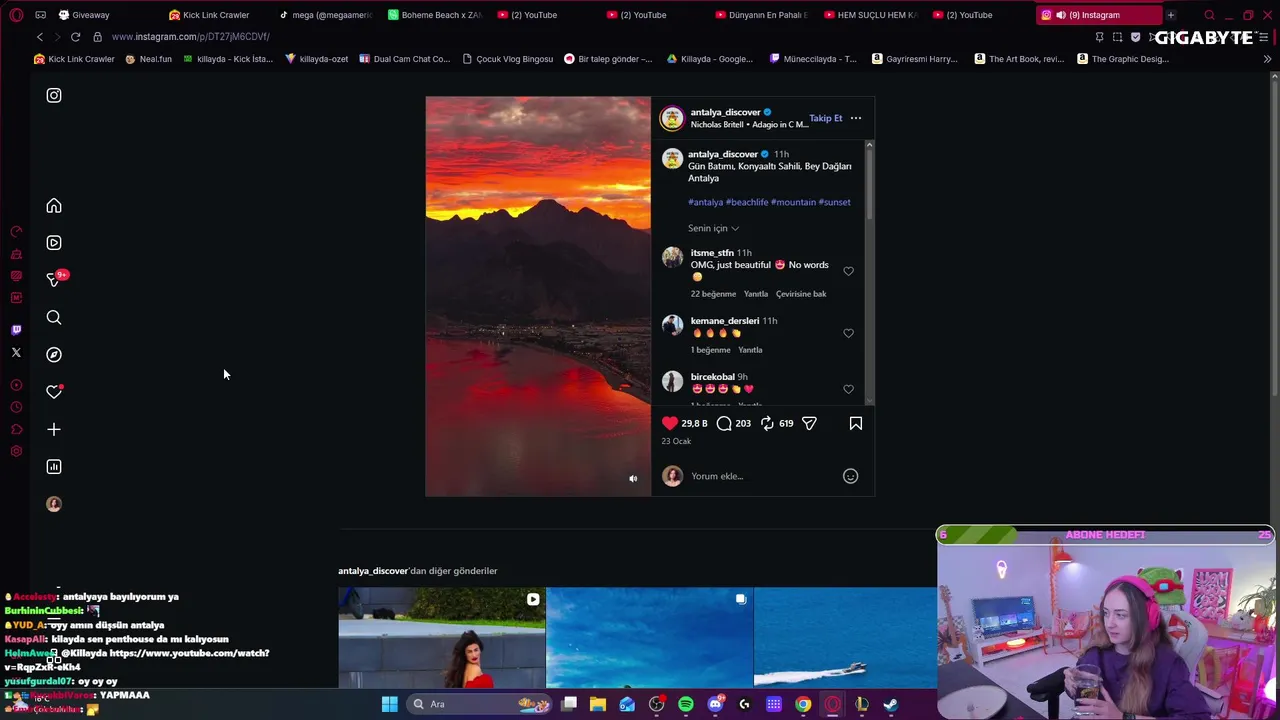Open Instagram direct messages icon

tap(54, 280)
